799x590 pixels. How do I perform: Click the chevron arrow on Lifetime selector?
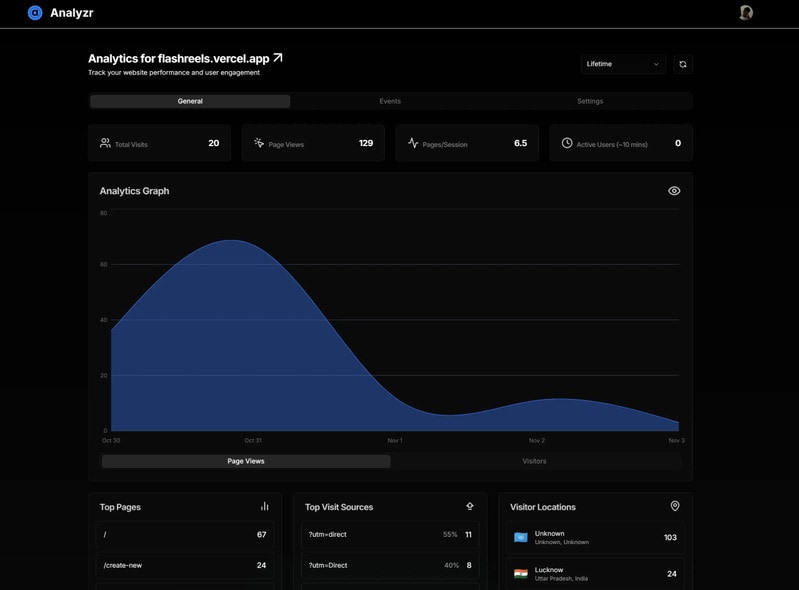tap(656, 64)
